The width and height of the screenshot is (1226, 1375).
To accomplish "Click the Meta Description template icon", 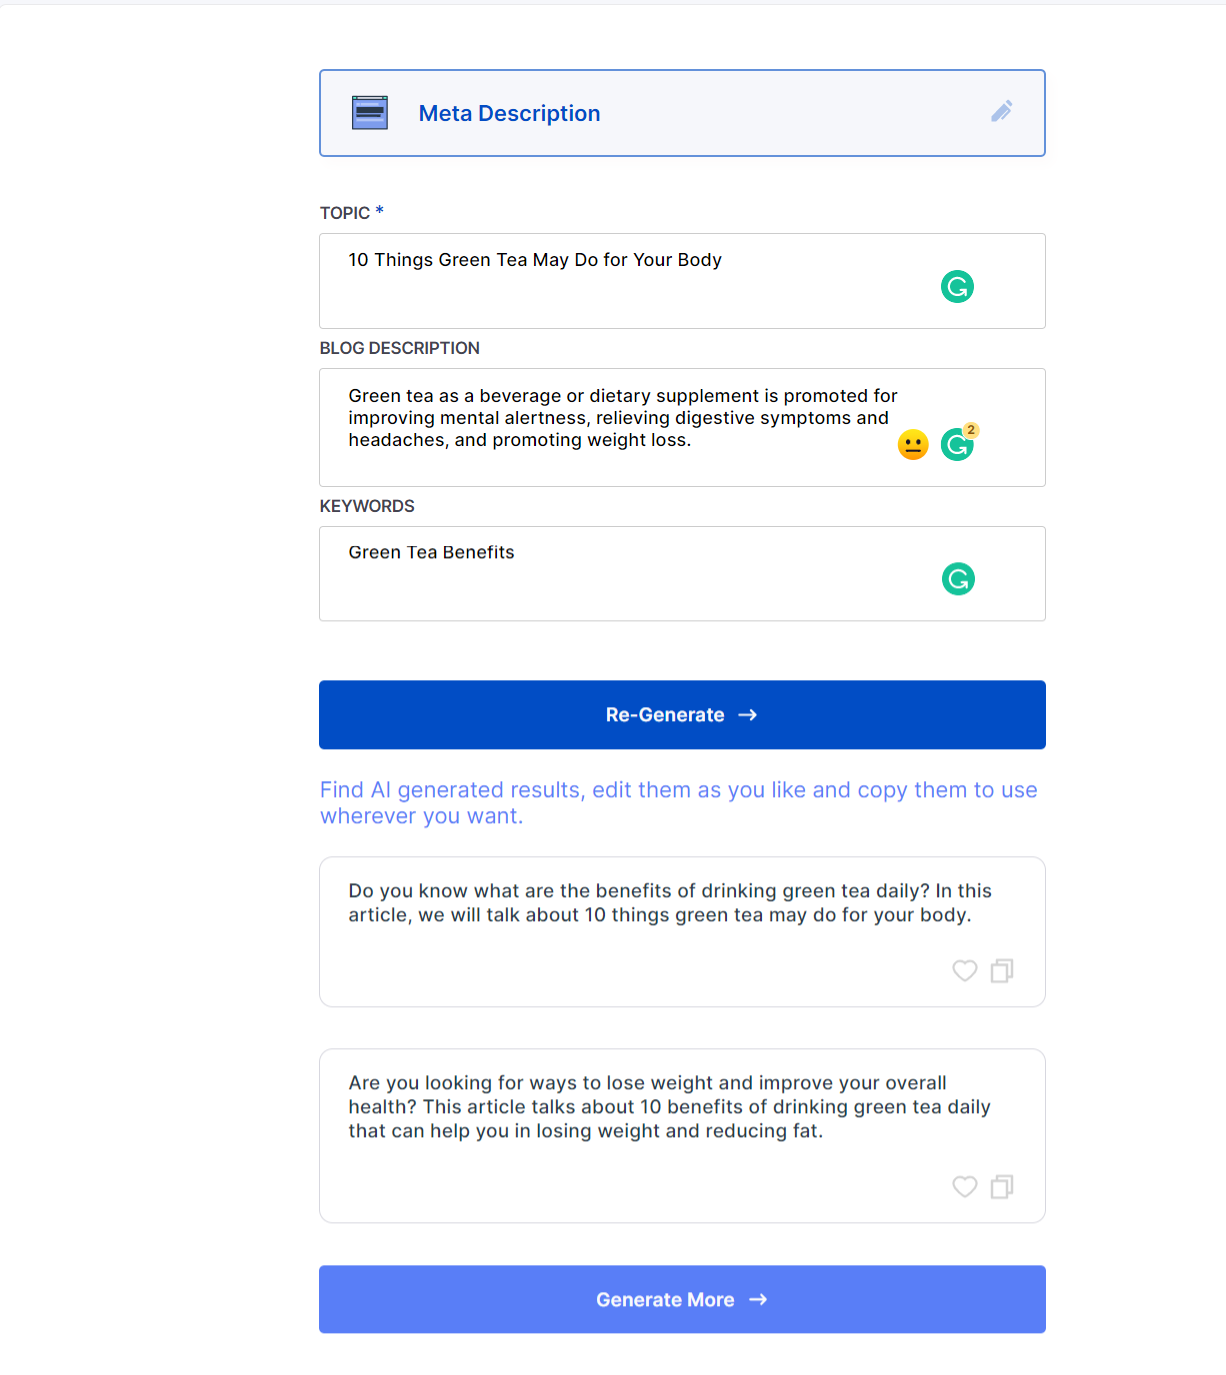I will [x=370, y=113].
